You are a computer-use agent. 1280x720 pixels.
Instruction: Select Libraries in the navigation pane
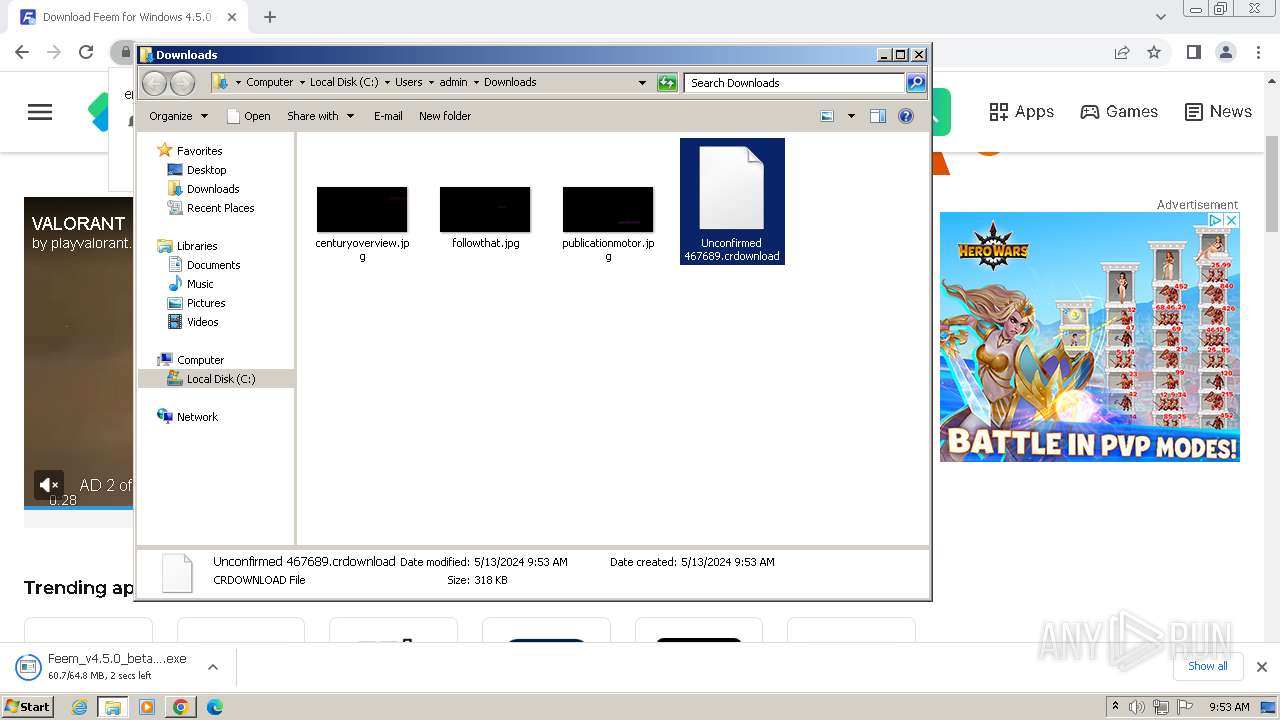(197, 246)
